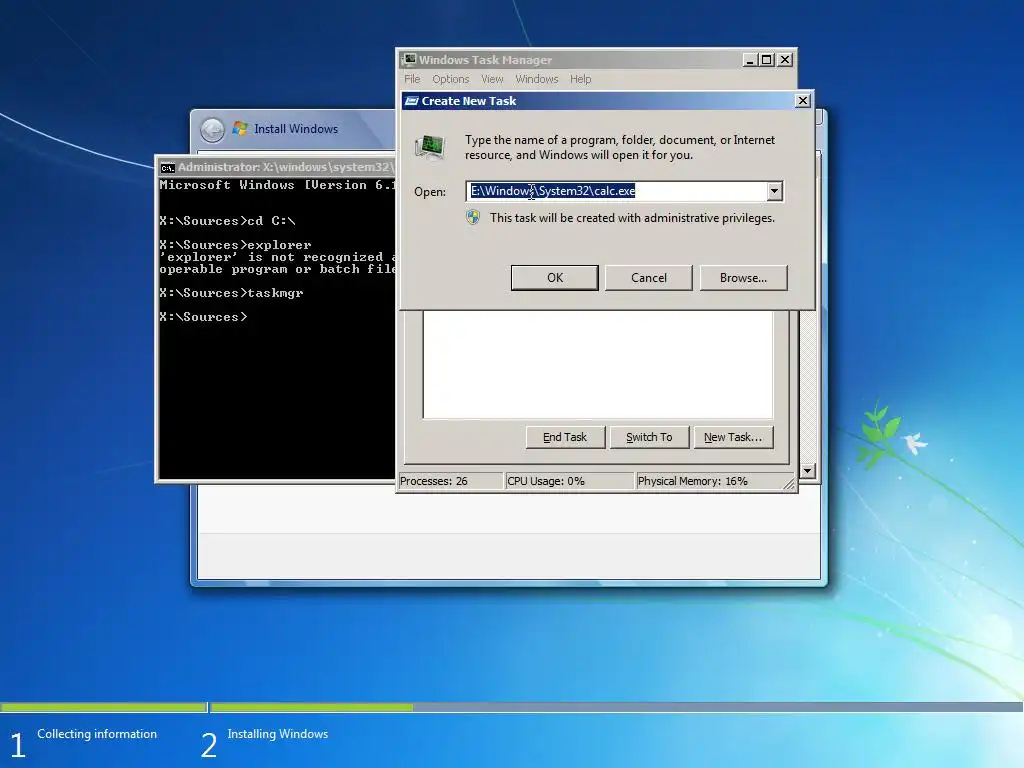The width and height of the screenshot is (1024, 768).
Task: Click CPU Usage: 0% status entry
Action: pyautogui.click(x=569, y=481)
